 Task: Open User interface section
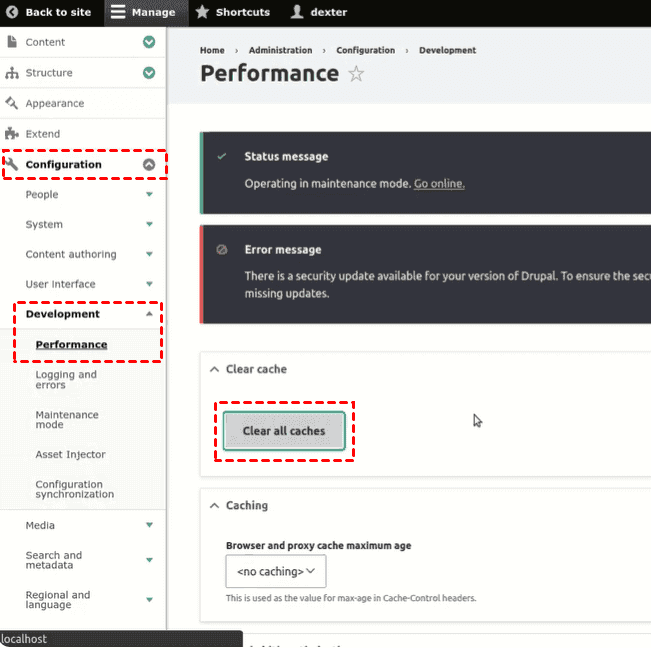[x=61, y=284]
